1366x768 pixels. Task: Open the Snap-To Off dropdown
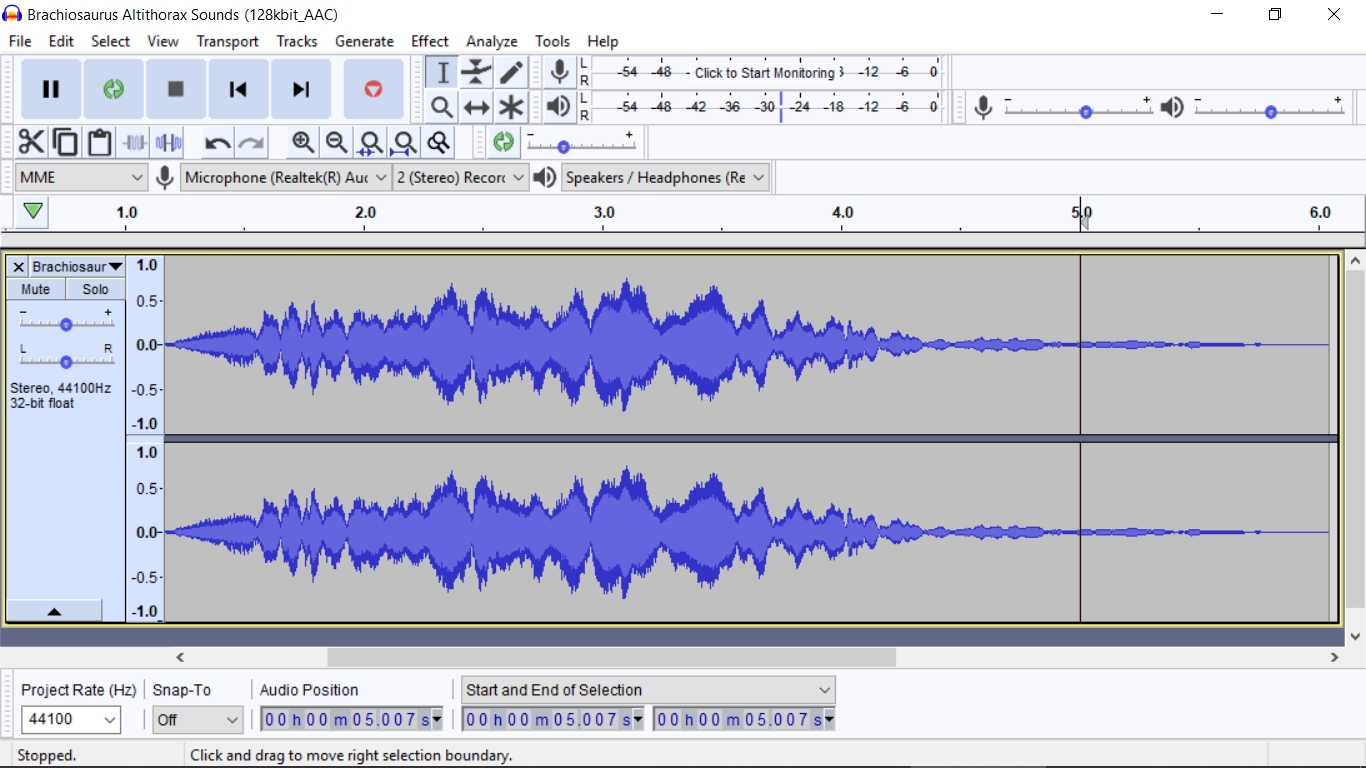coord(198,719)
